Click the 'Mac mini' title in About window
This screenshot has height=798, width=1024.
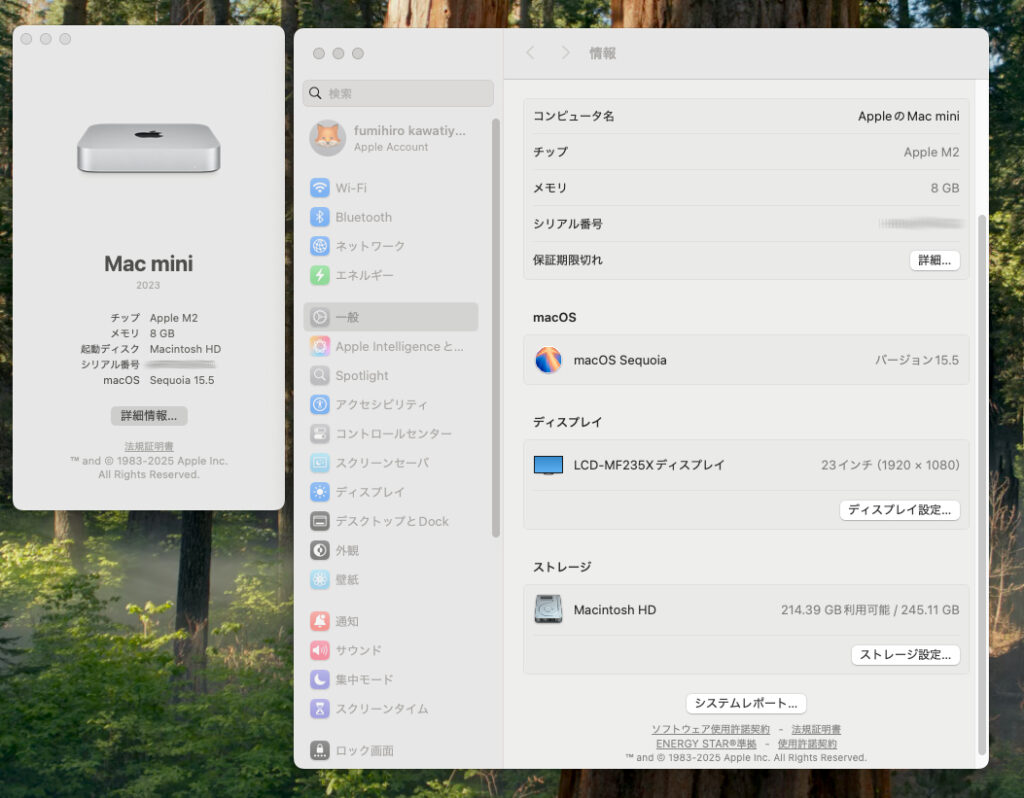[x=149, y=264]
